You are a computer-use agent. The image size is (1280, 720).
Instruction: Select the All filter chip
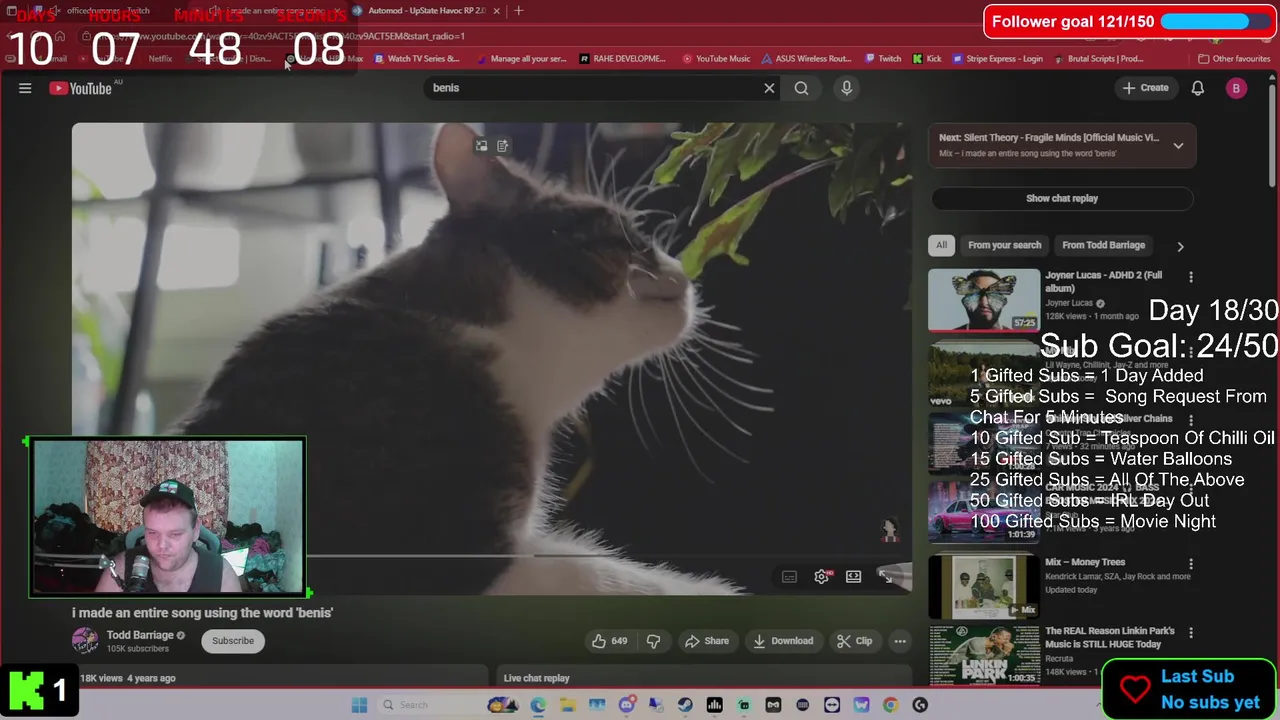pyautogui.click(x=941, y=245)
